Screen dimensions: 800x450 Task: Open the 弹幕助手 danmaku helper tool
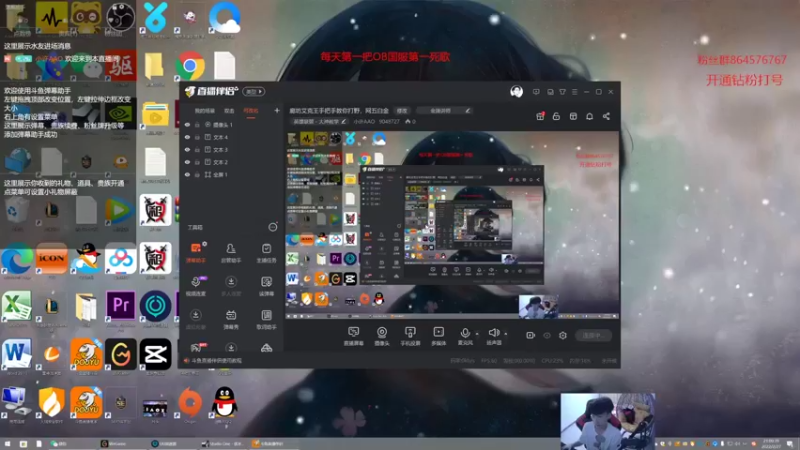pos(195,252)
